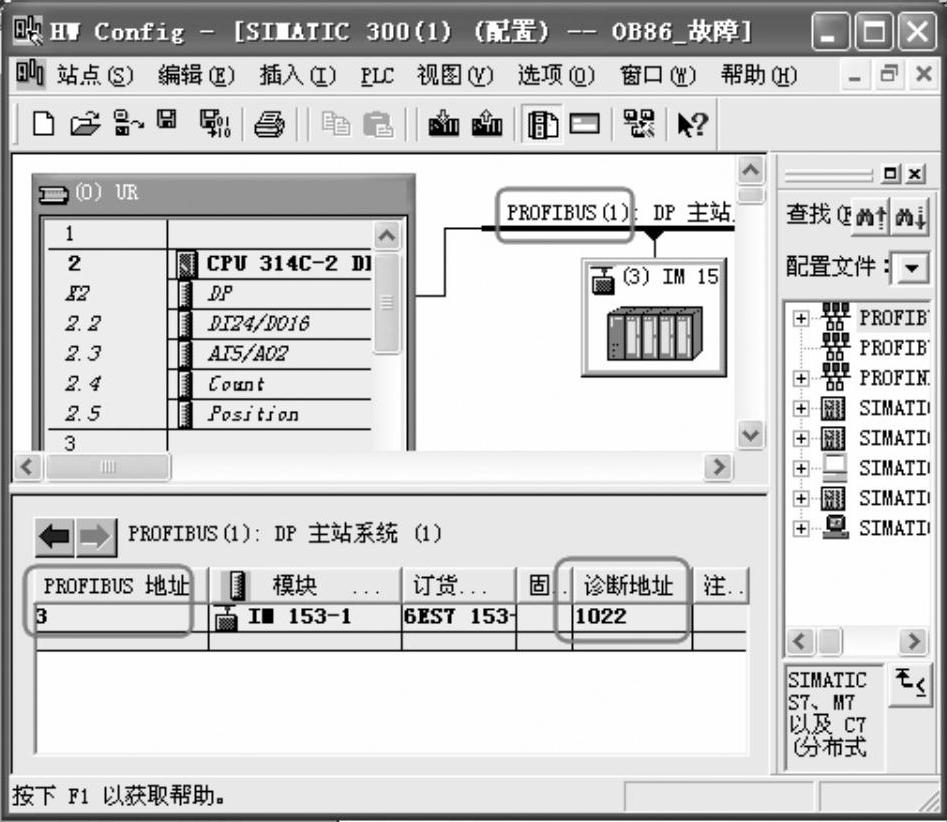Click the PROFIBUS(1) DP master line label
947x822 pixels.
pos(619,213)
